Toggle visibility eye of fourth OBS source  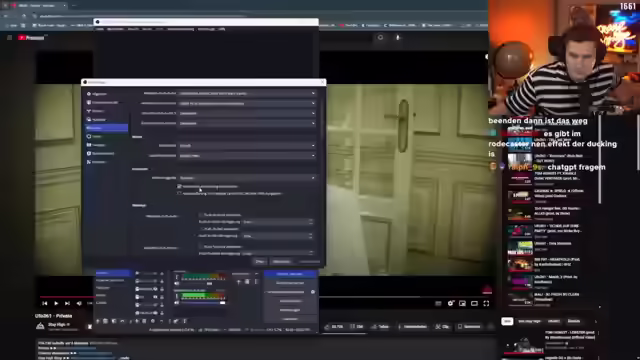[x=155, y=297]
